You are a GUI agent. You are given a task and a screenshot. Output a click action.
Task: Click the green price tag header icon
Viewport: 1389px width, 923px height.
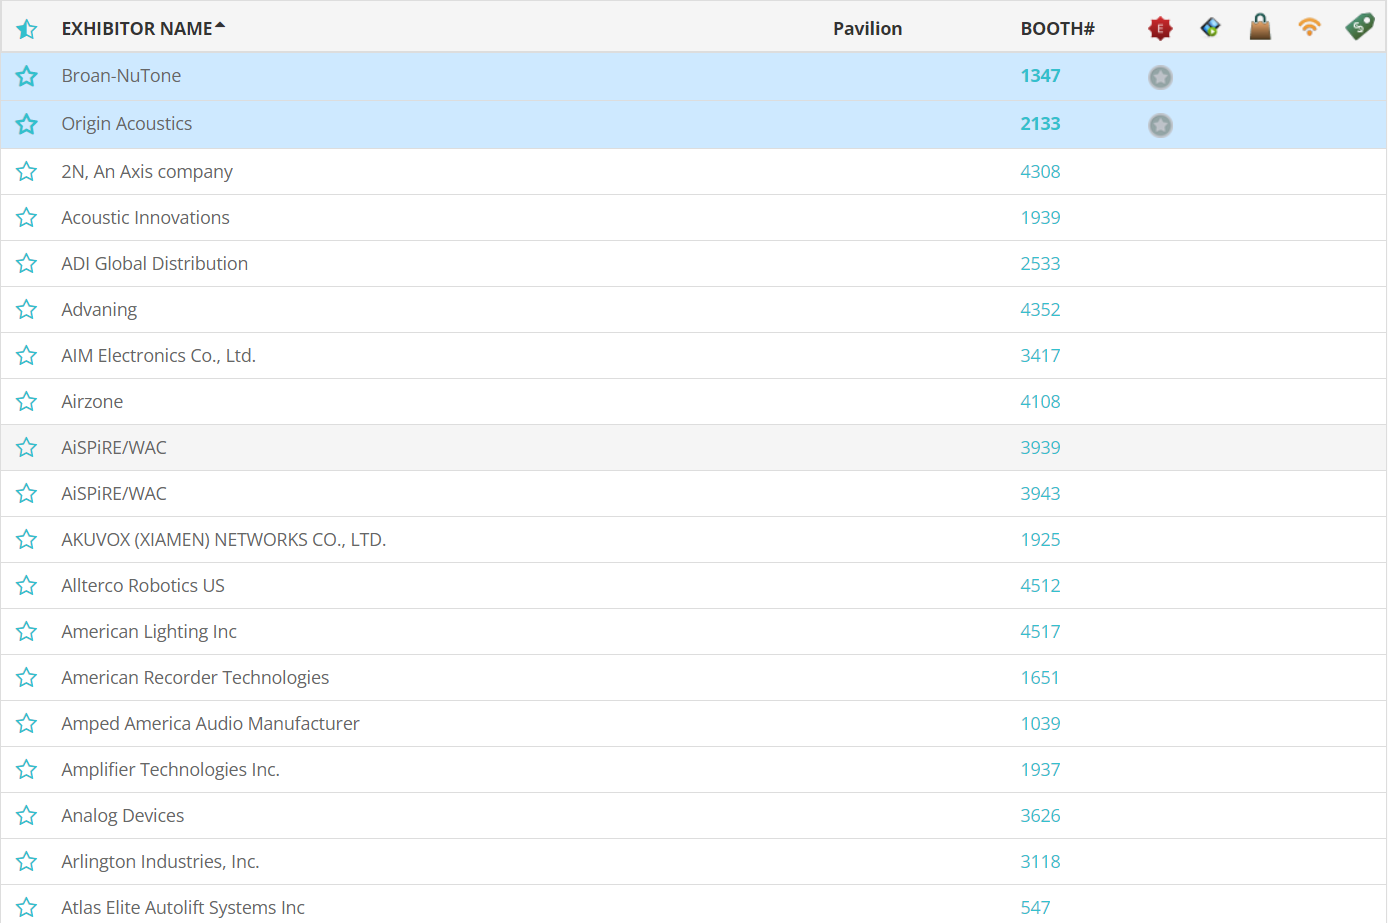[1359, 26]
